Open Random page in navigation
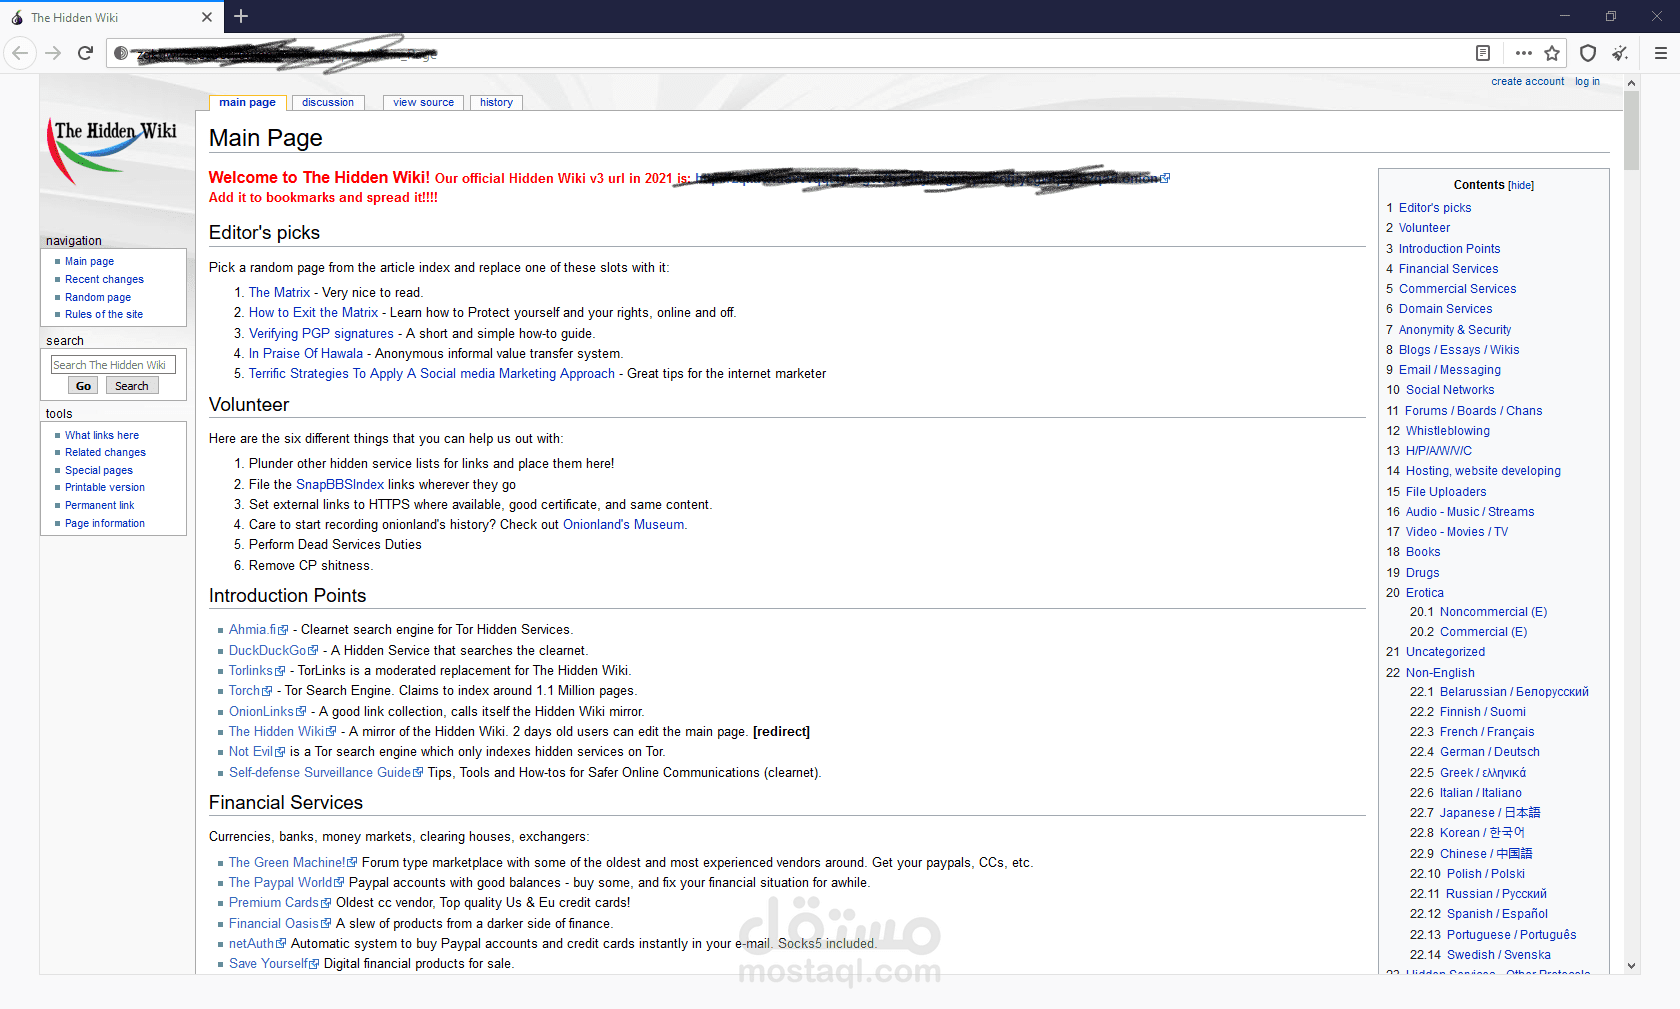 pyautogui.click(x=98, y=297)
